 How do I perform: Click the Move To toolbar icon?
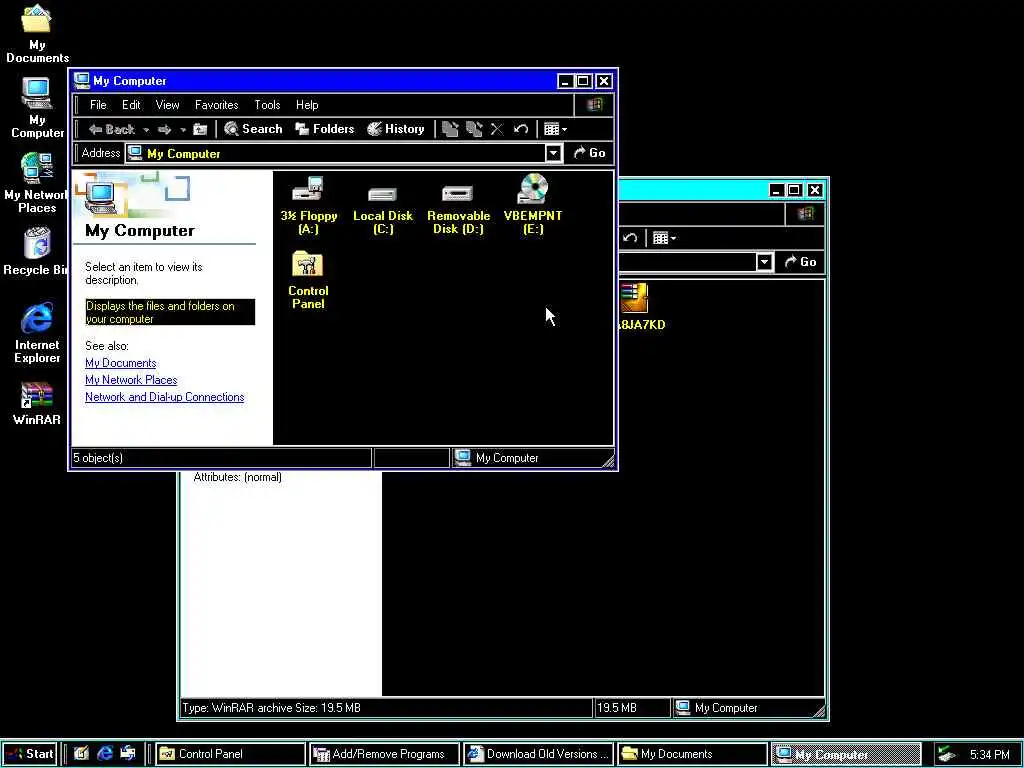[450, 129]
